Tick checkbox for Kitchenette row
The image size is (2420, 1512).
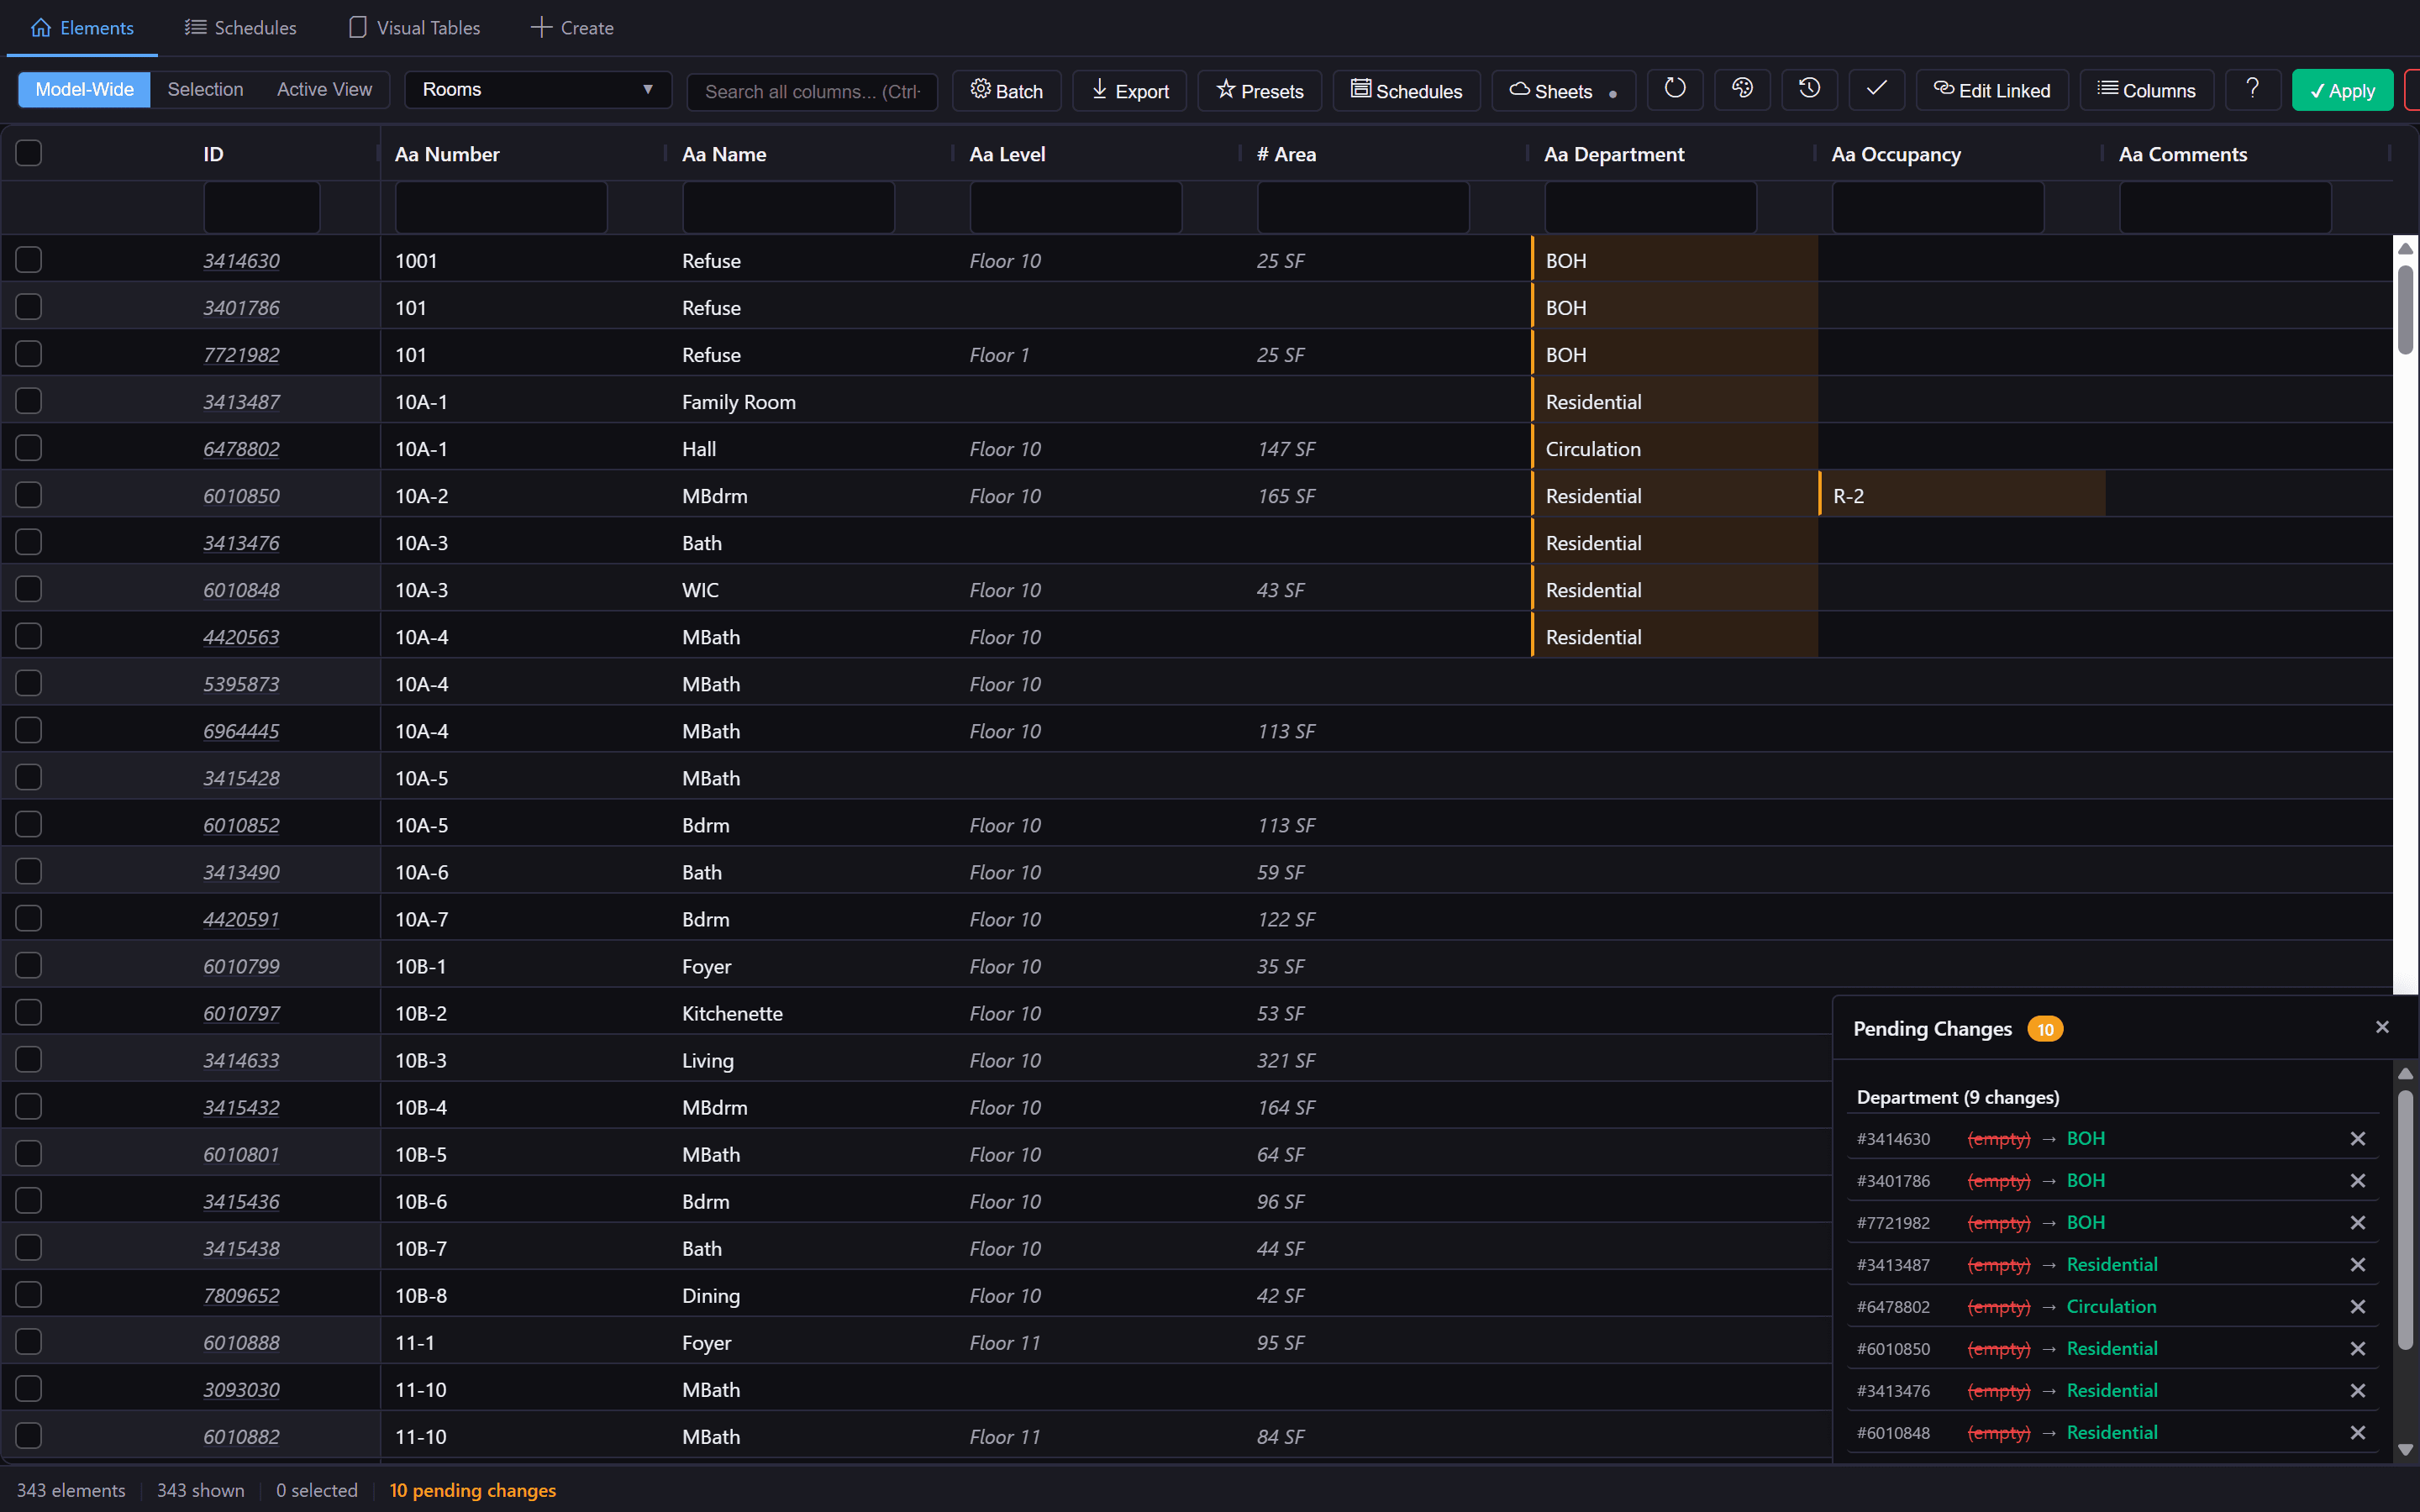pyautogui.click(x=29, y=1013)
